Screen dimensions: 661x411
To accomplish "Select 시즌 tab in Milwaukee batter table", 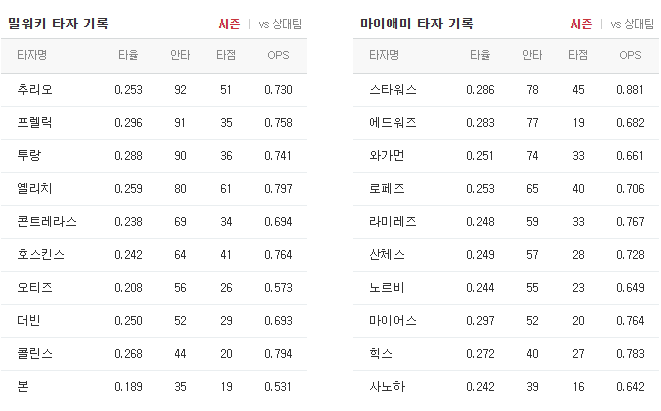I will pyautogui.click(x=229, y=23).
